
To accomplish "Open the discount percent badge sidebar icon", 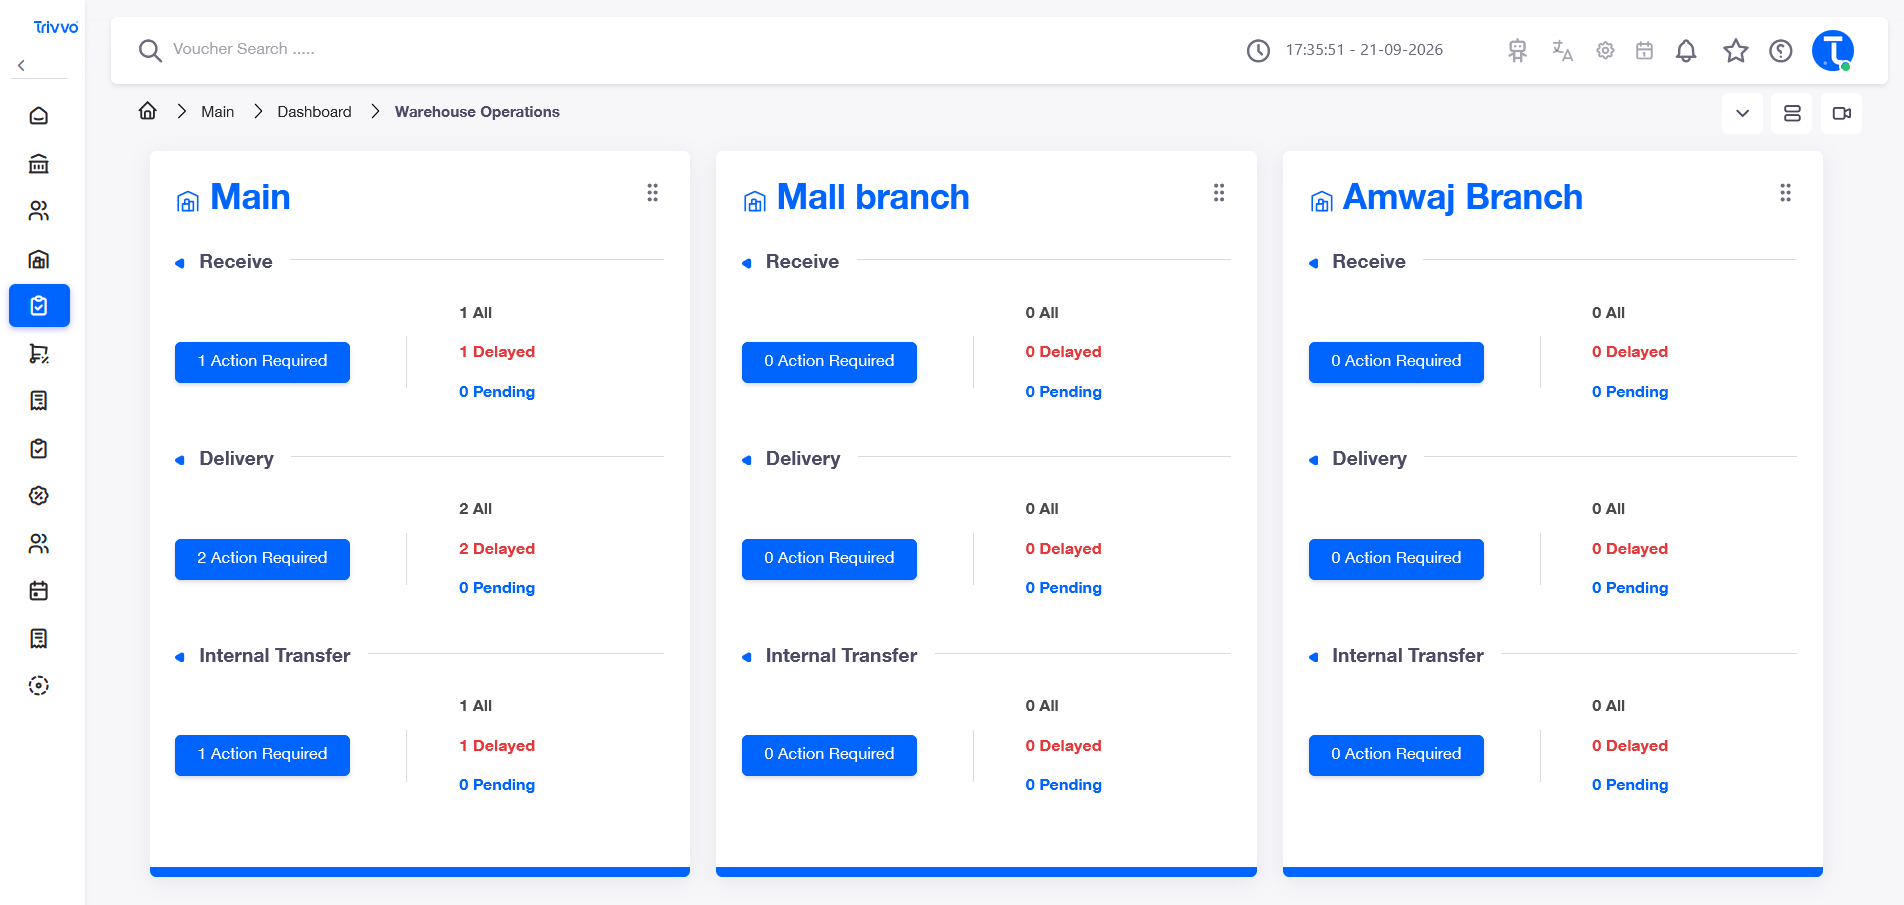I will (x=39, y=496).
